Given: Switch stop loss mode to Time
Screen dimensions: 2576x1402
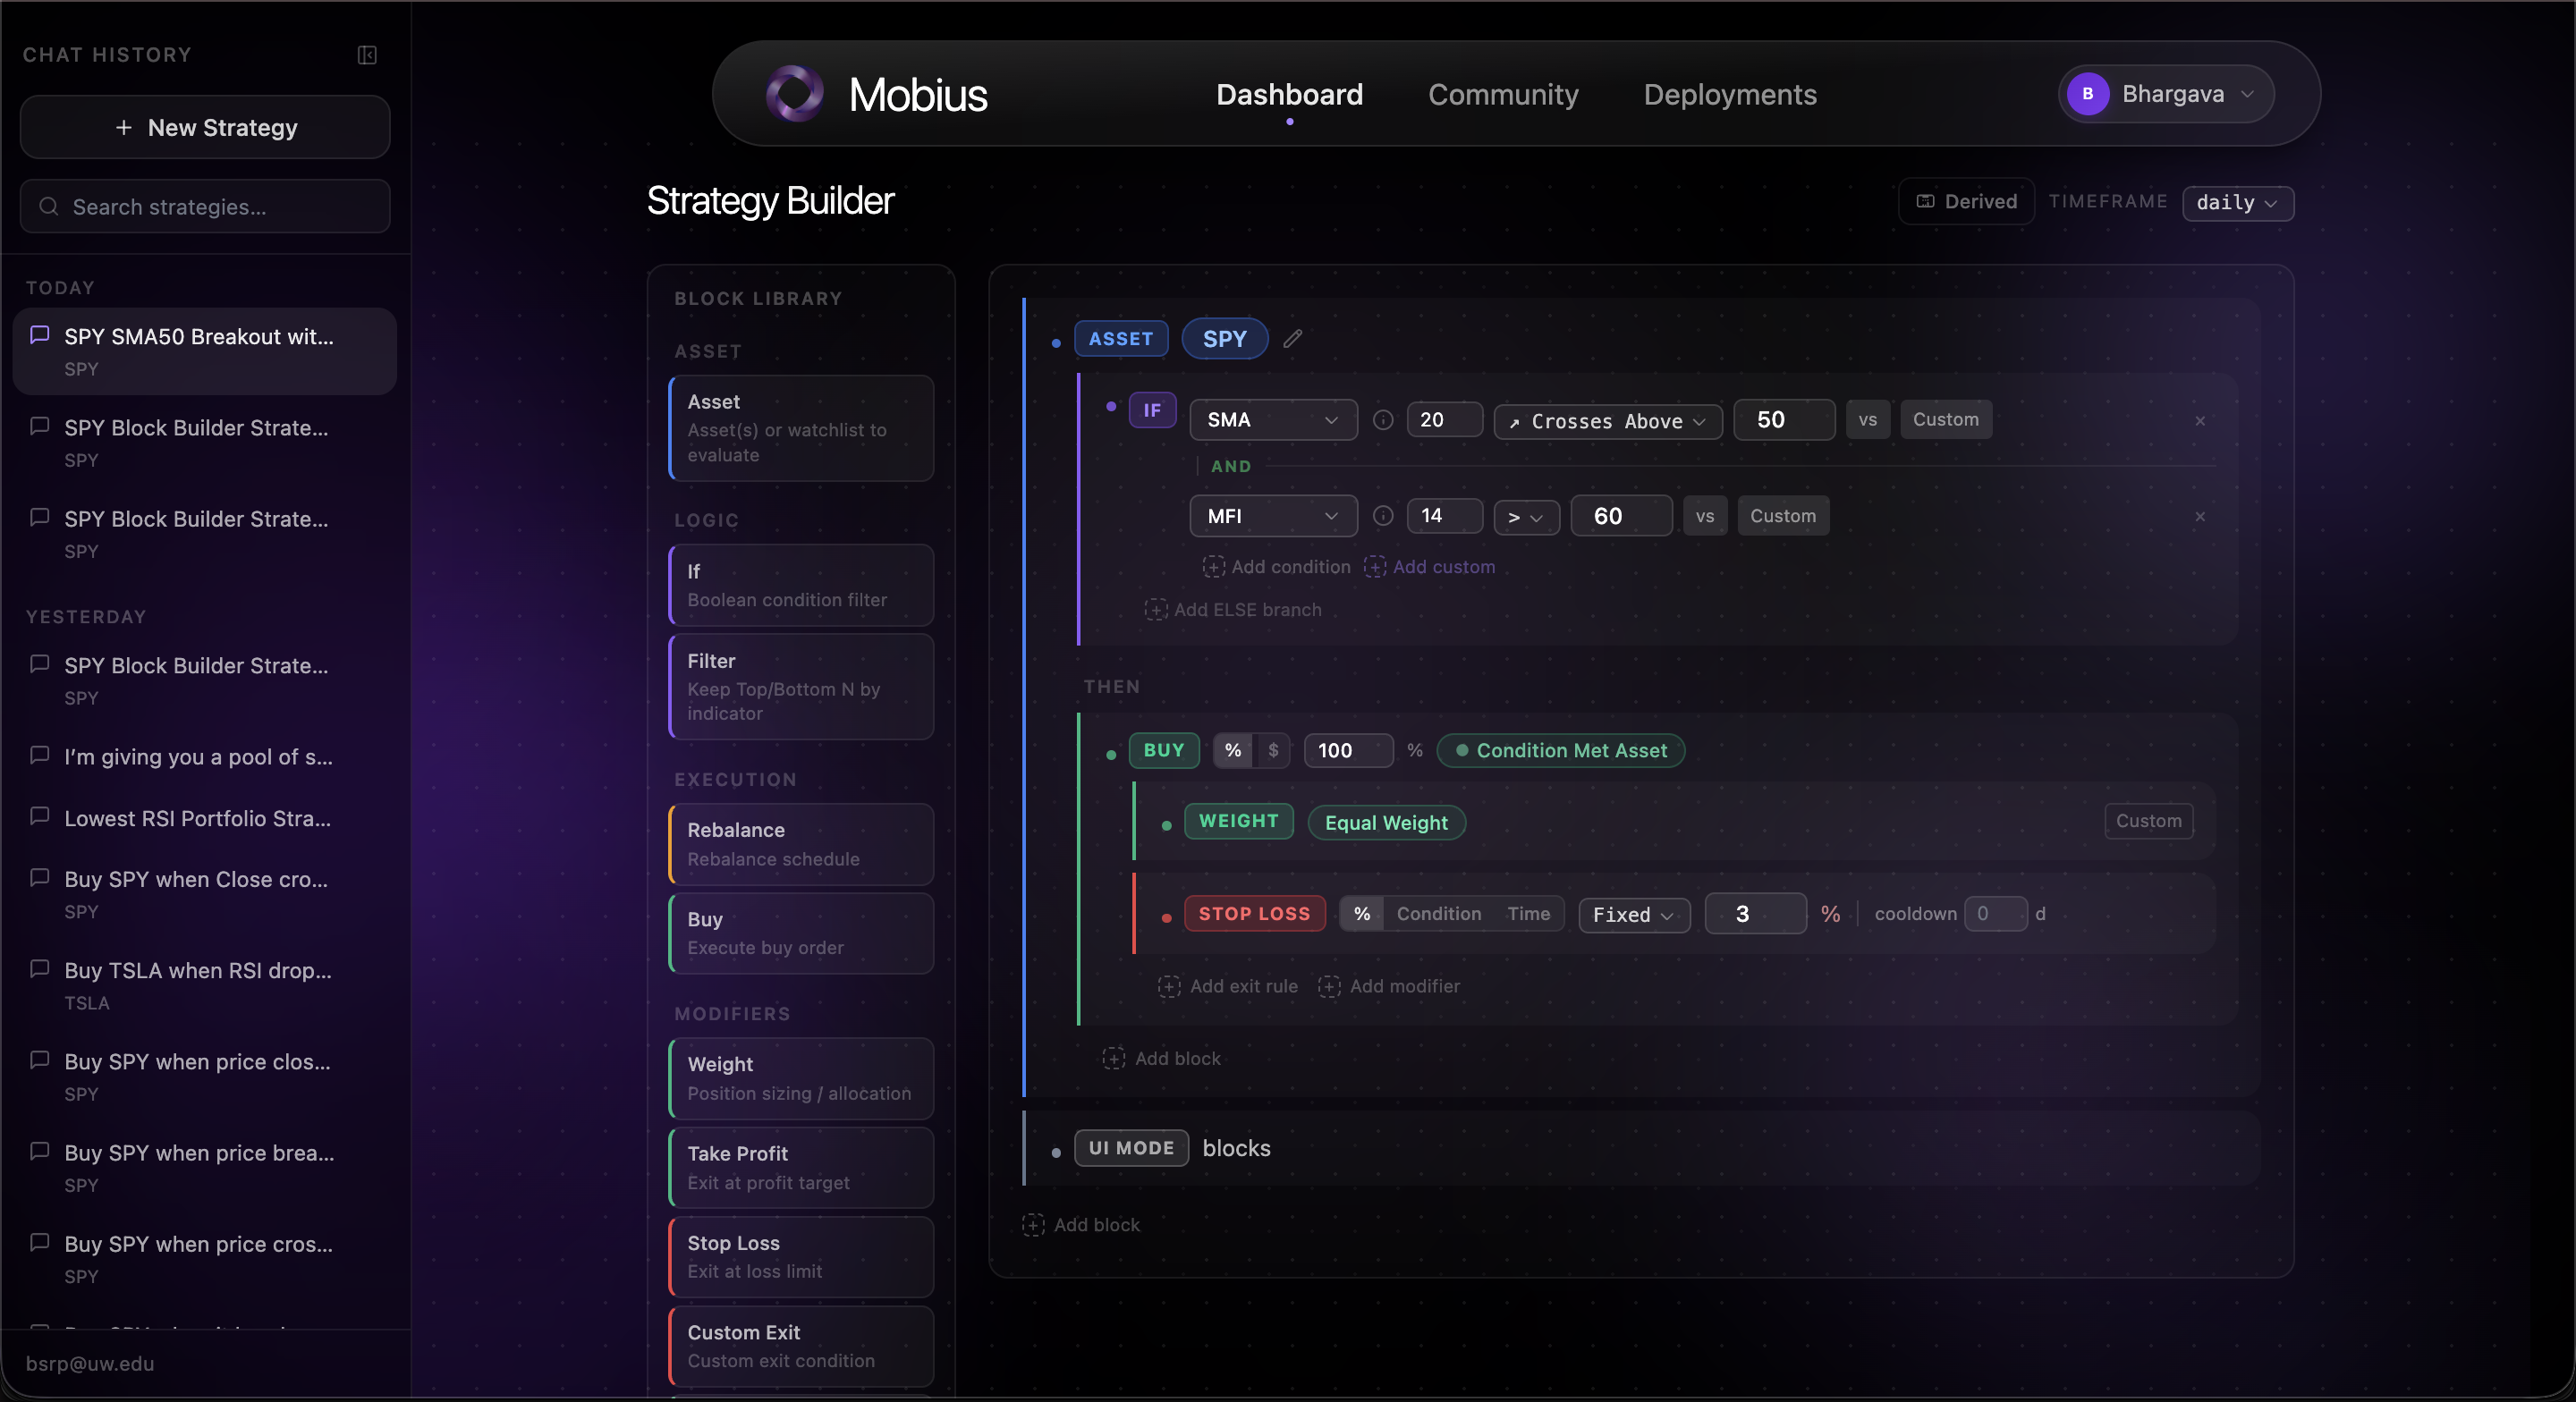Looking at the screenshot, I should pos(1529,914).
